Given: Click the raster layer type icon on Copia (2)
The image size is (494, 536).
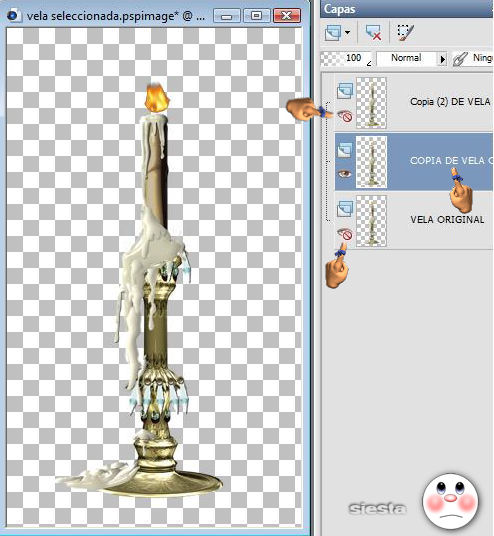Looking at the screenshot, I should click(x=345, y=91).
